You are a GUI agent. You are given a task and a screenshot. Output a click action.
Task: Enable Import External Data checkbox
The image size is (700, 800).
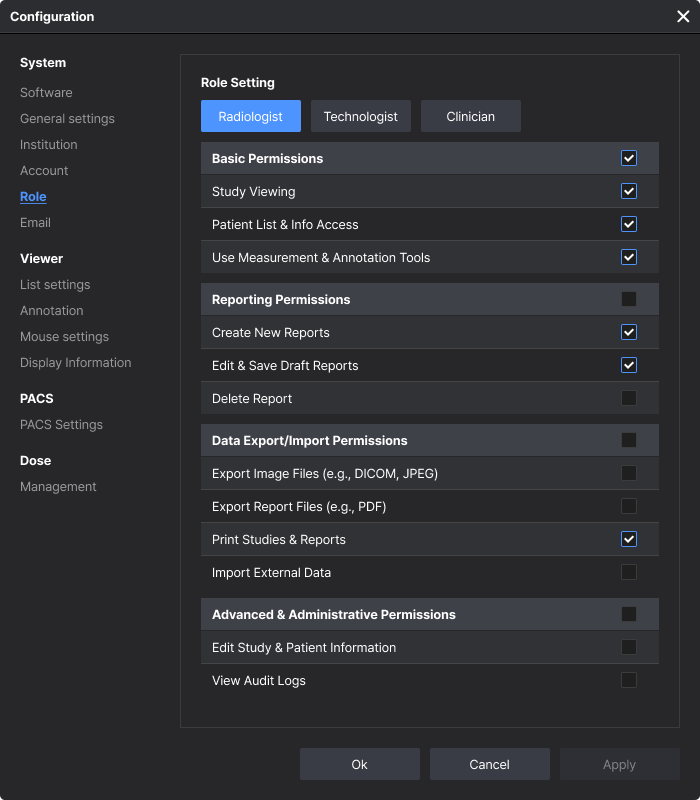coord(629,572)
